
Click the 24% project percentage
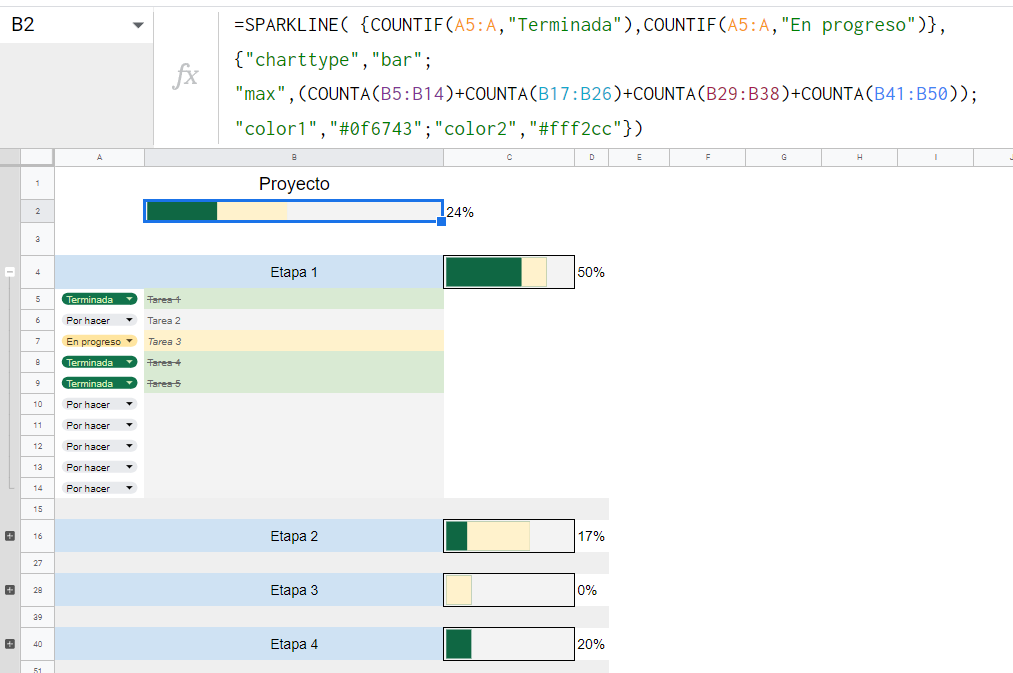(x=460, y=212)
